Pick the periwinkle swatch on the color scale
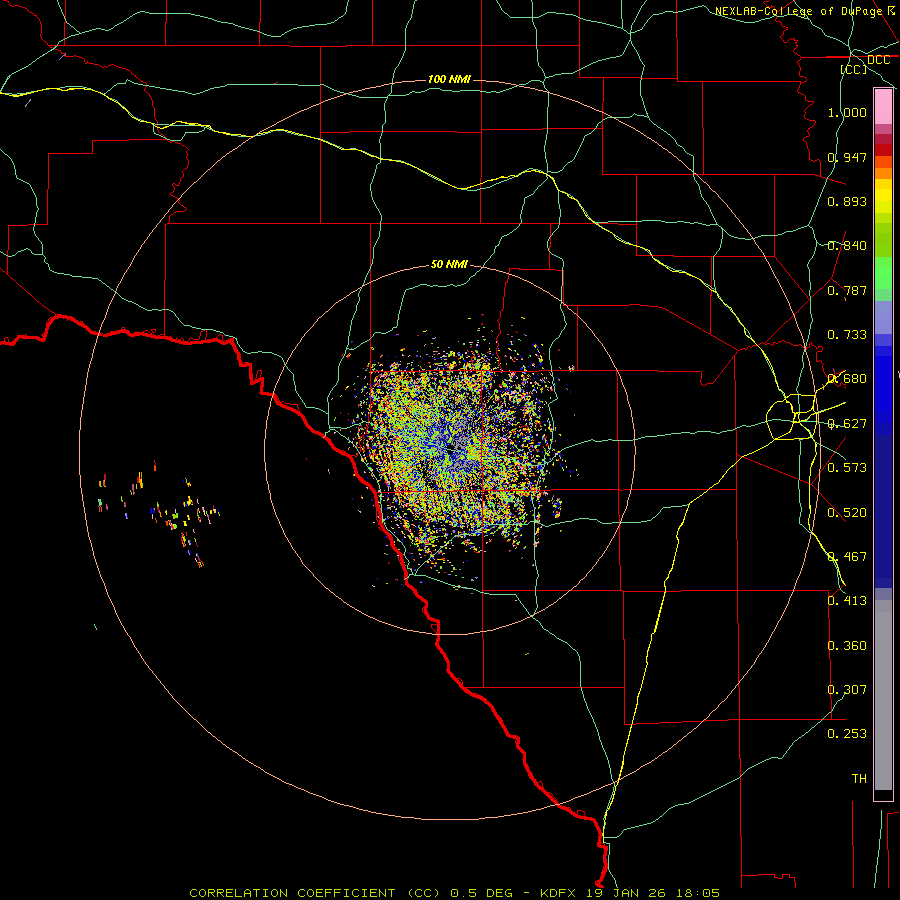 (x=883, y=317)
